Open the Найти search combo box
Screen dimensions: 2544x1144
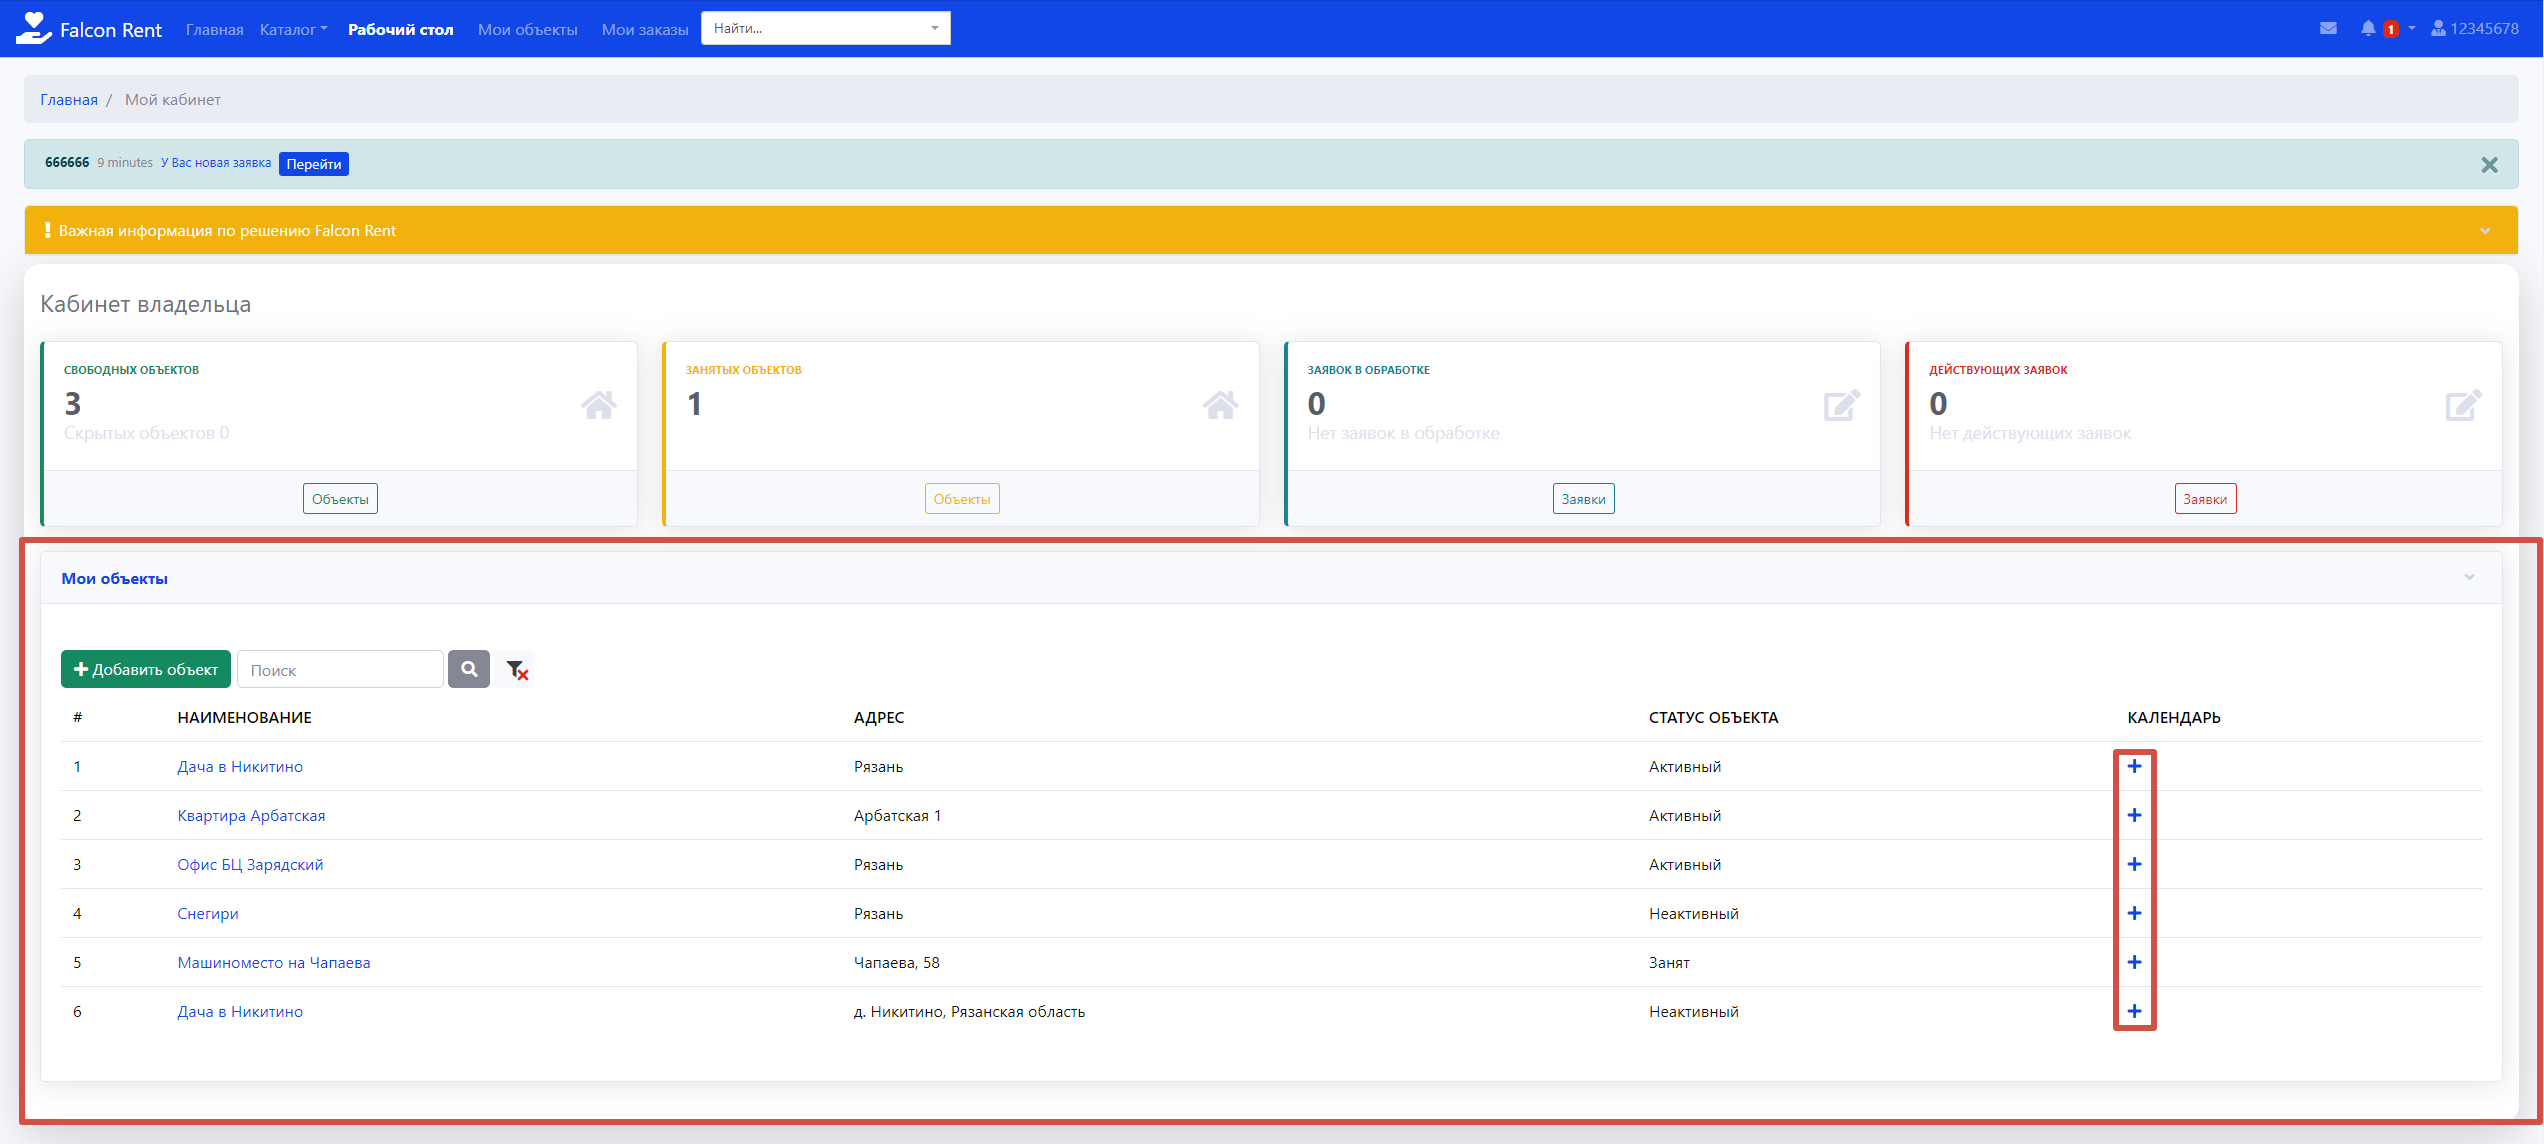click(825, 28)
